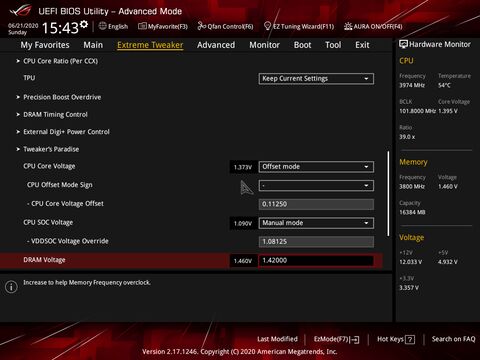Open the My Favorites tab
480x360 pixels.
pos(45,45)
